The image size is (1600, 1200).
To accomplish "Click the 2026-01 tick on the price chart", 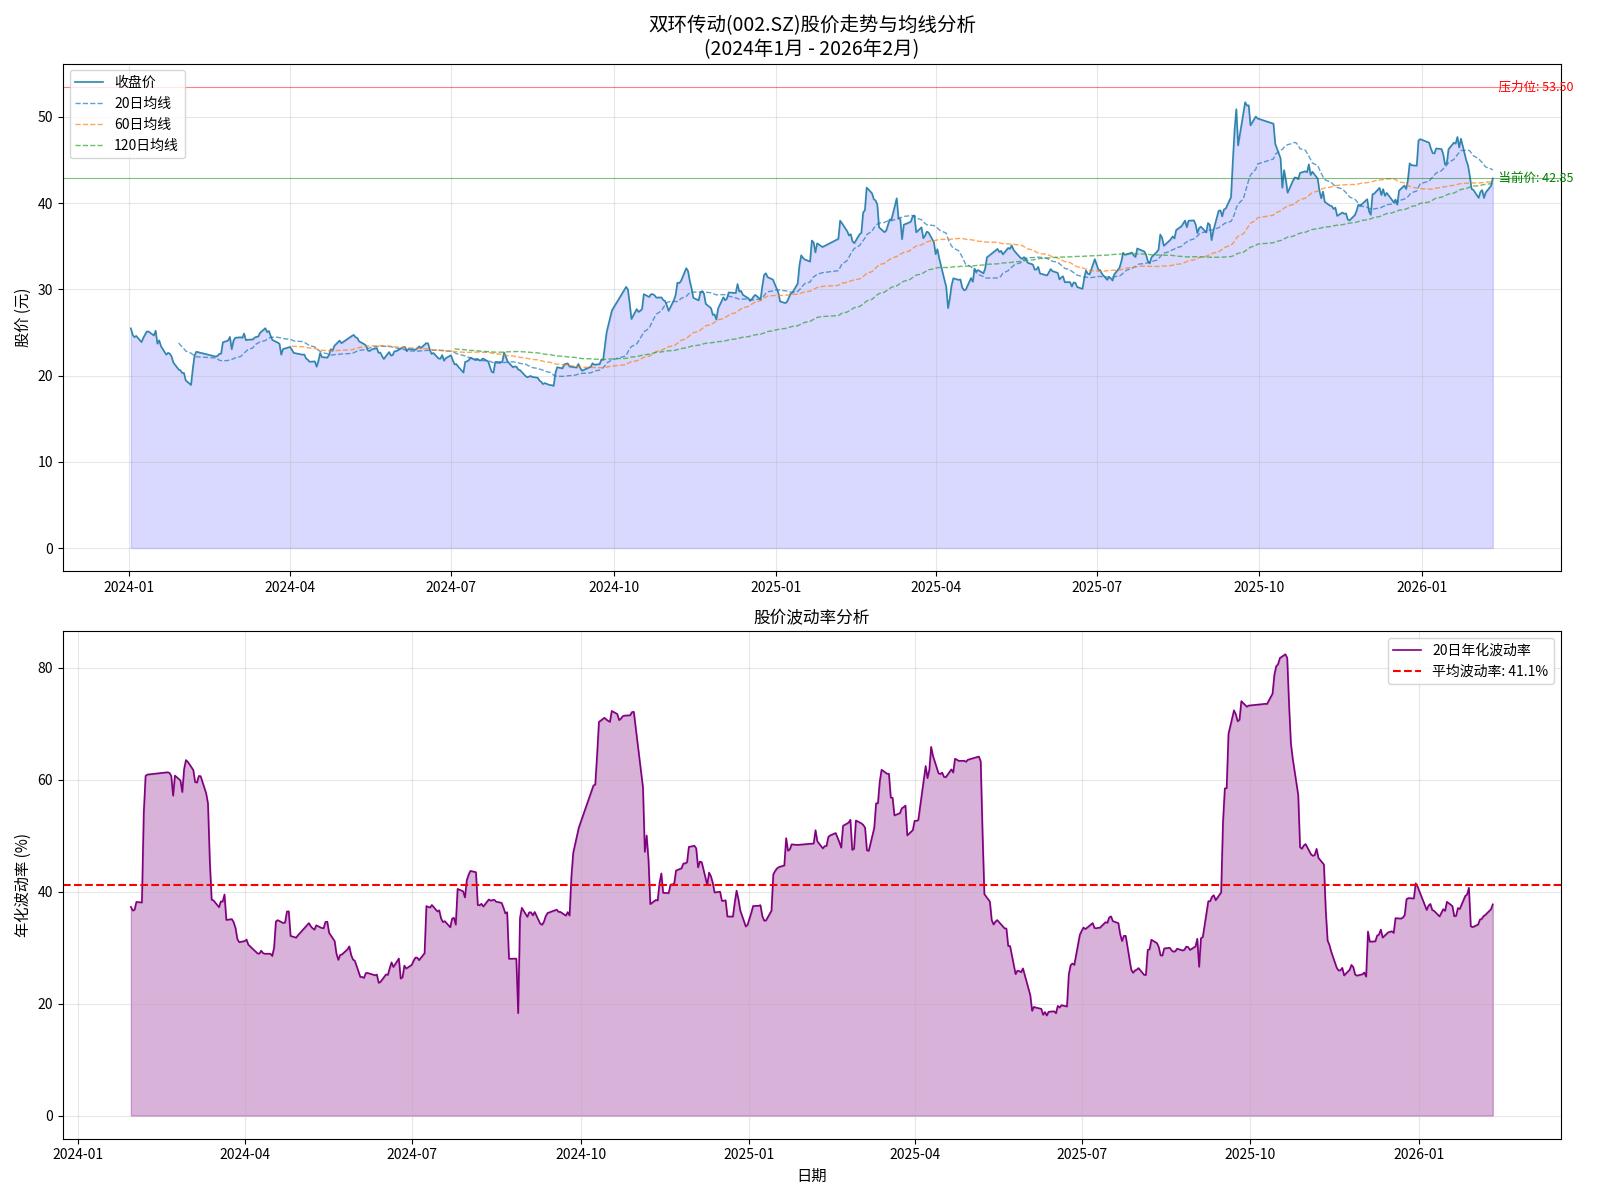I will [x=1421, y=587].
